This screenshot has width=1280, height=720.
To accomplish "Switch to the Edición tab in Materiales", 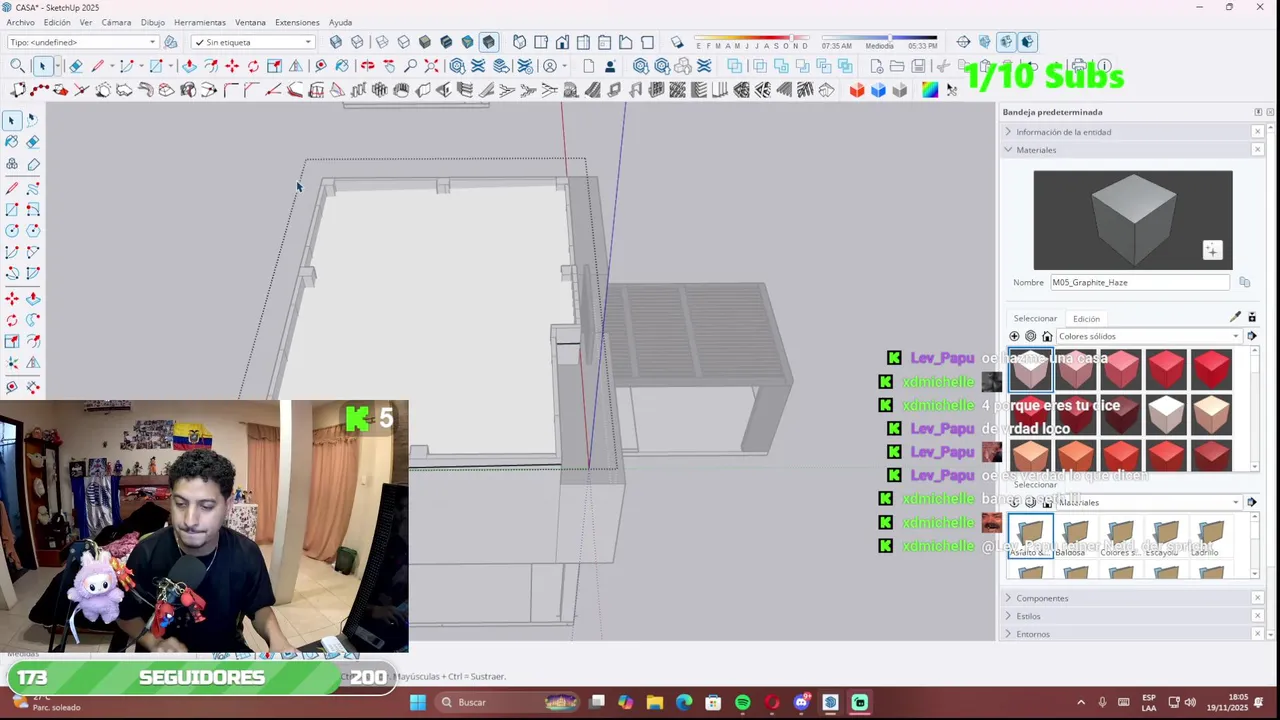I will pyautogui.click(x=1086, y=318).
